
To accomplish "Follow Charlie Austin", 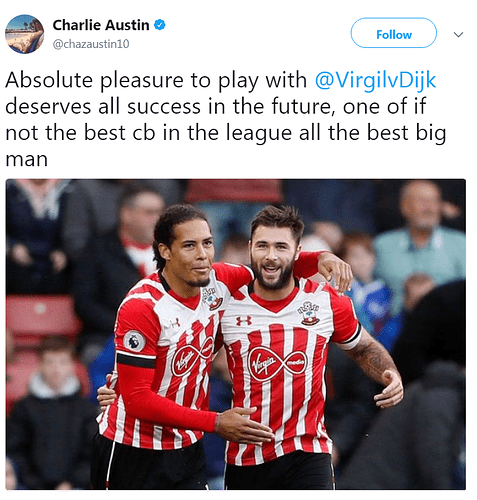I will coord(393,33).
